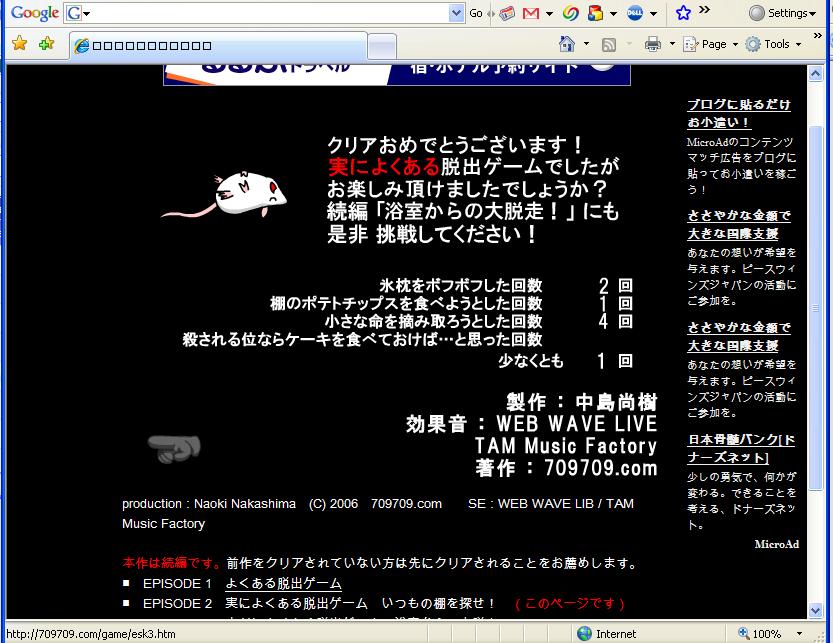
Task: Click the Favorites Center star icon
Action: [x=19, y=44]
